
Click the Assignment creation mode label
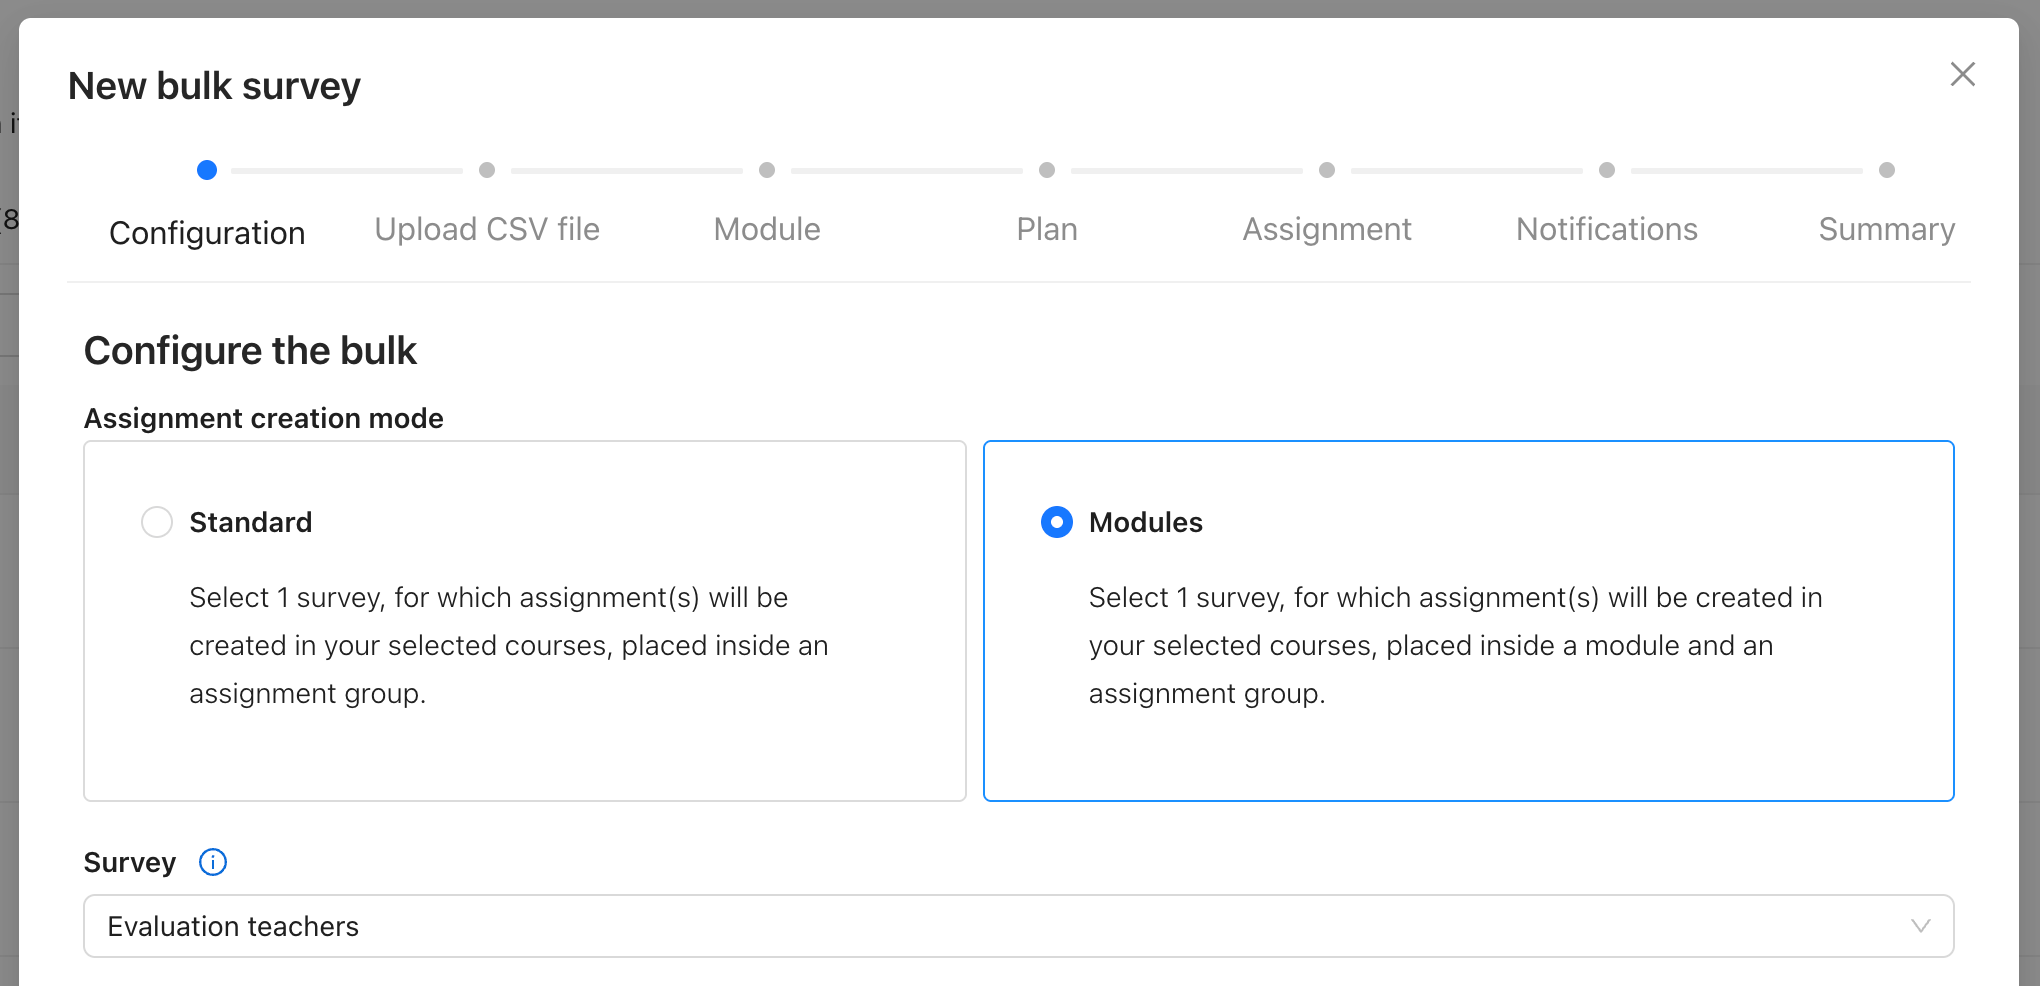[x=264, y=418]
